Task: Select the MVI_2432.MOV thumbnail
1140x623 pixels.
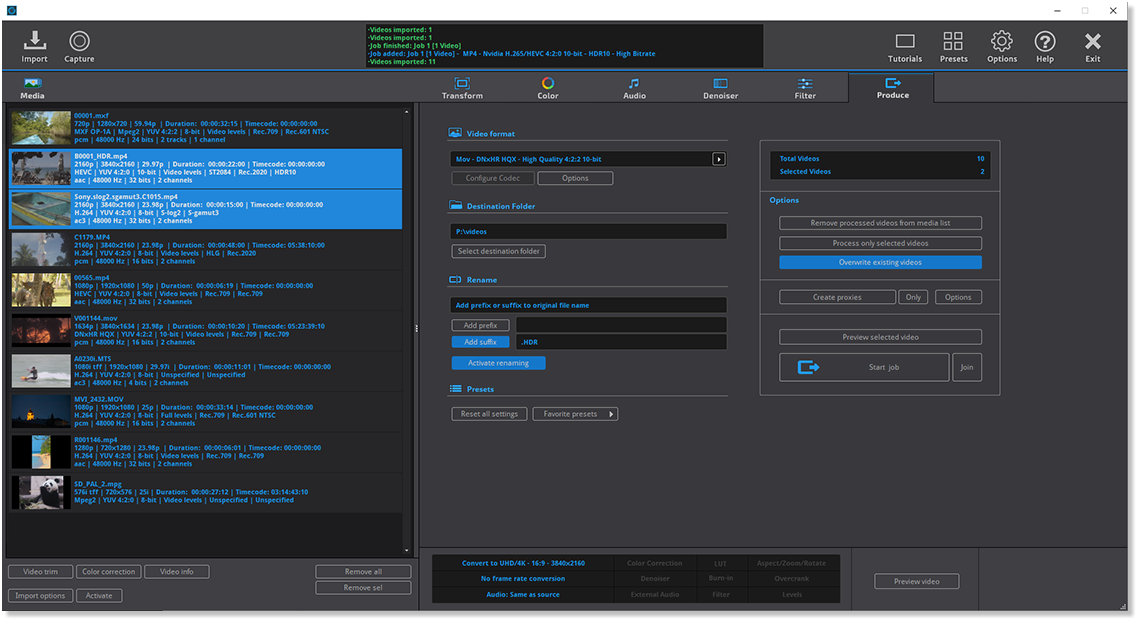Action: point(41,412)
